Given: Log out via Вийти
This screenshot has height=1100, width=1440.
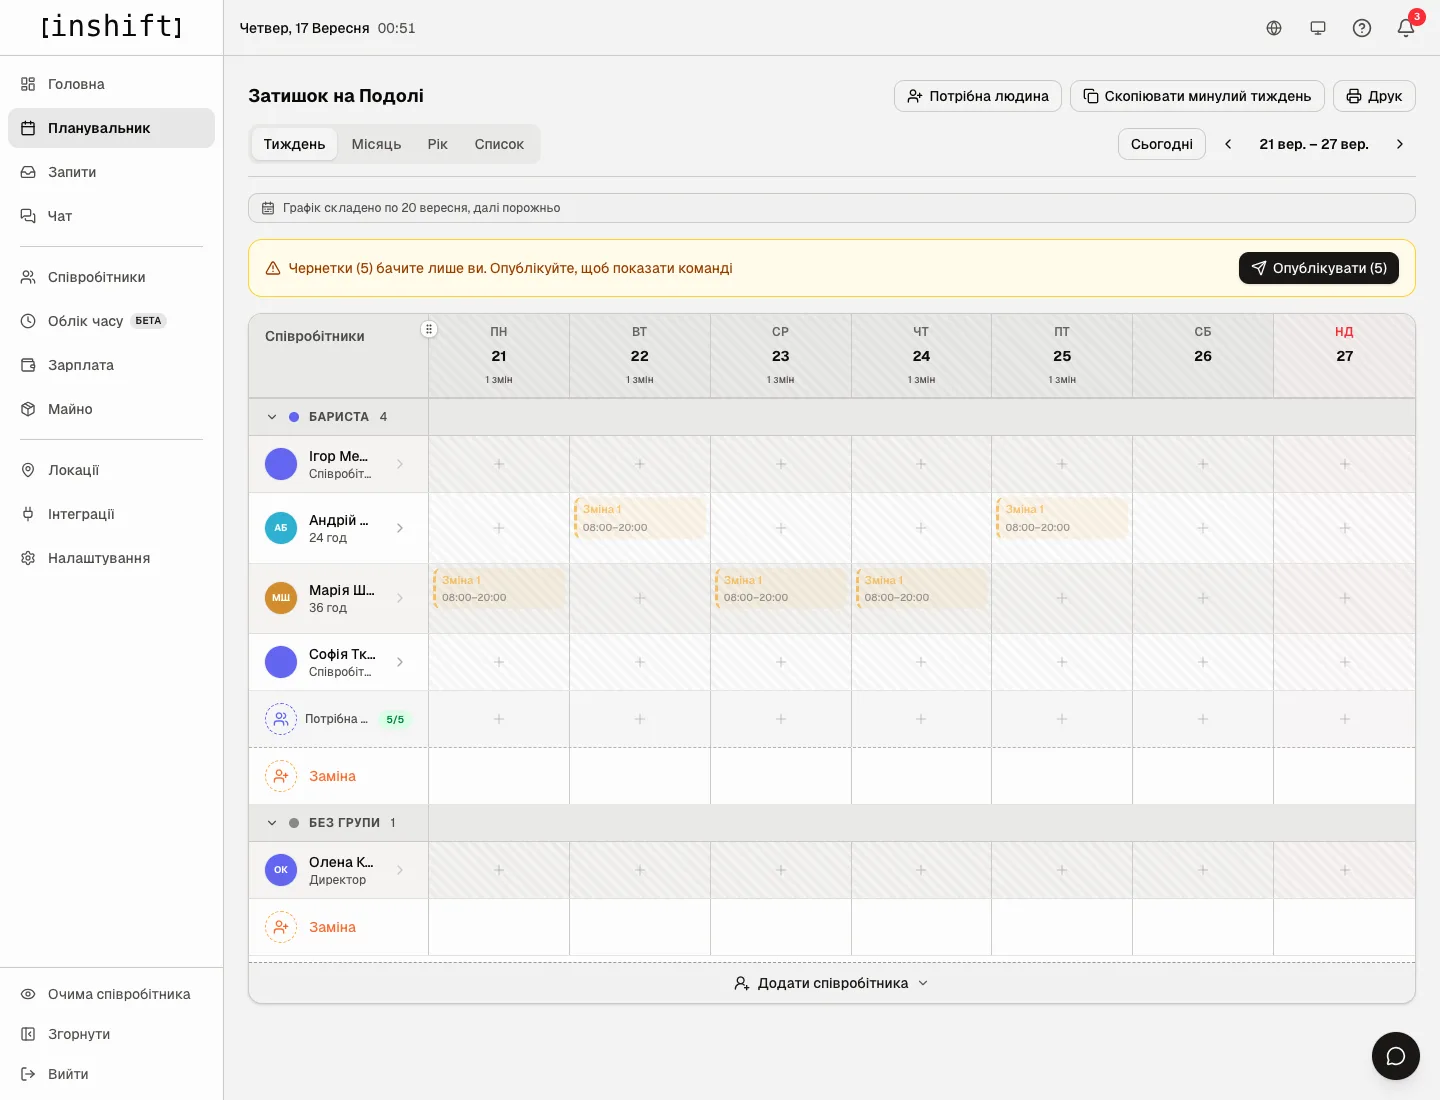Looking at the screenshot, I should [111, 1074].
